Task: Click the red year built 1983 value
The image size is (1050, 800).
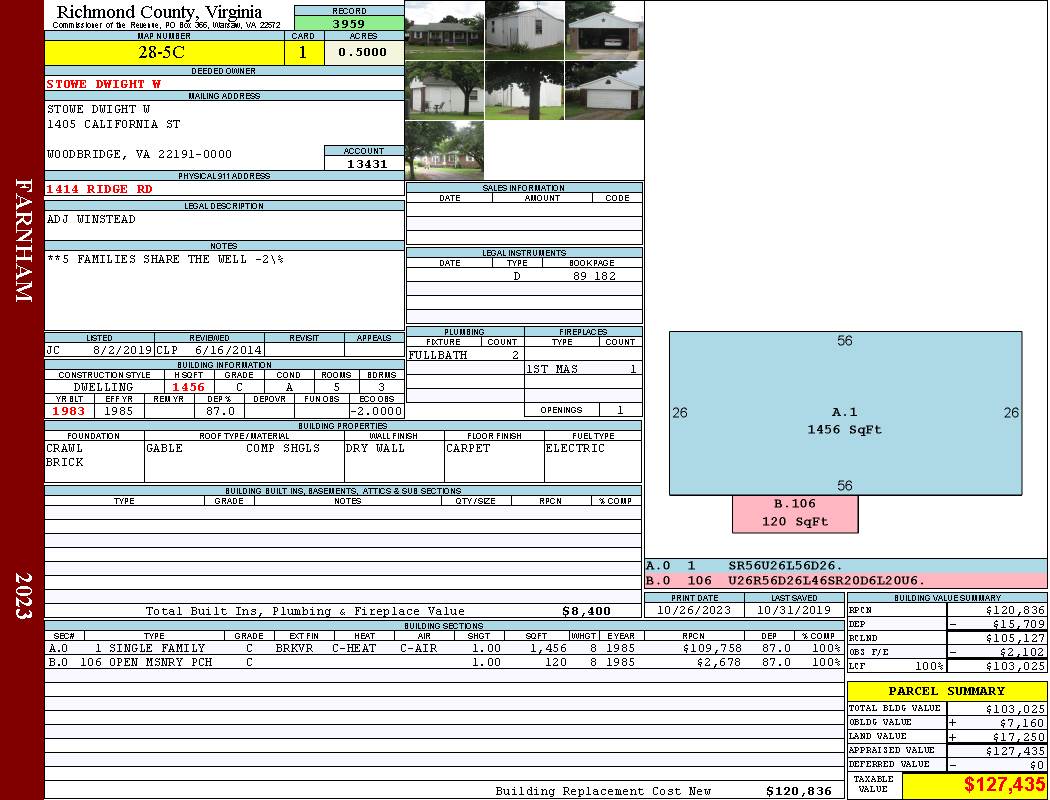Action: coord(69,411)
